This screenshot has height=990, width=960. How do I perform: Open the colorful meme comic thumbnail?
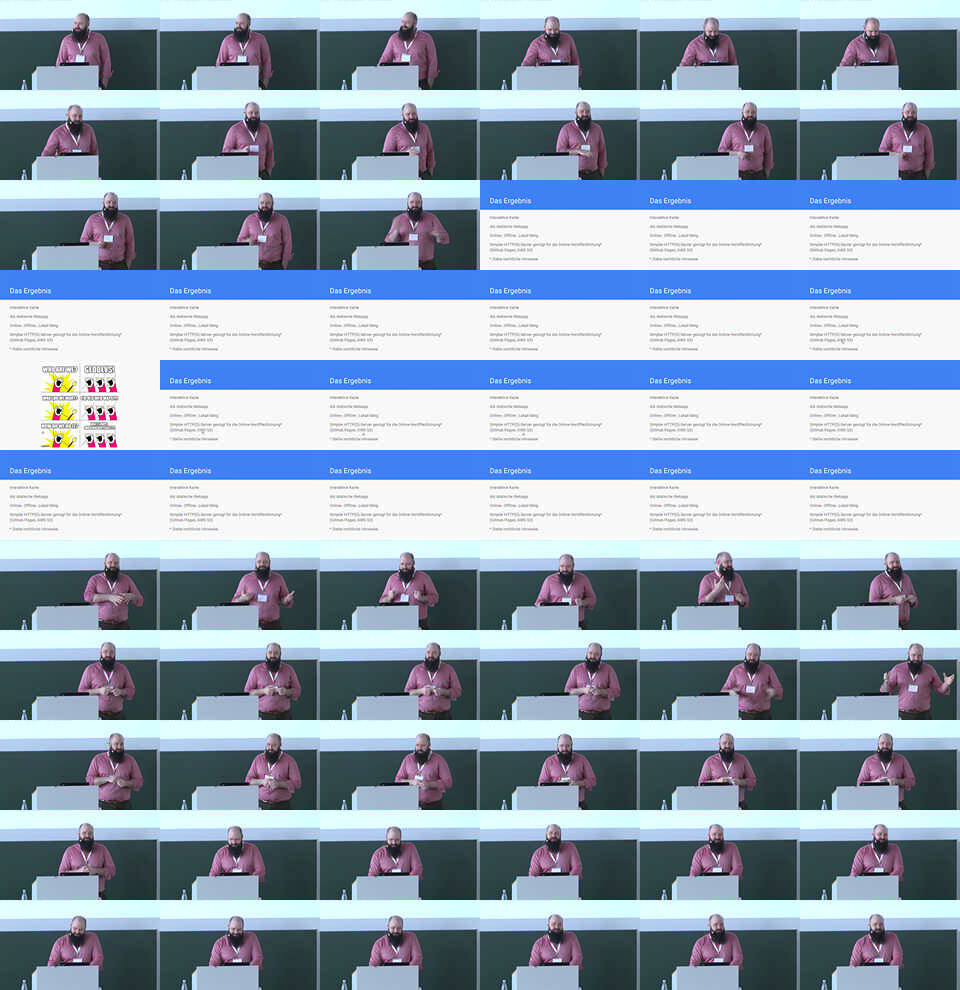tap(80, 405)
